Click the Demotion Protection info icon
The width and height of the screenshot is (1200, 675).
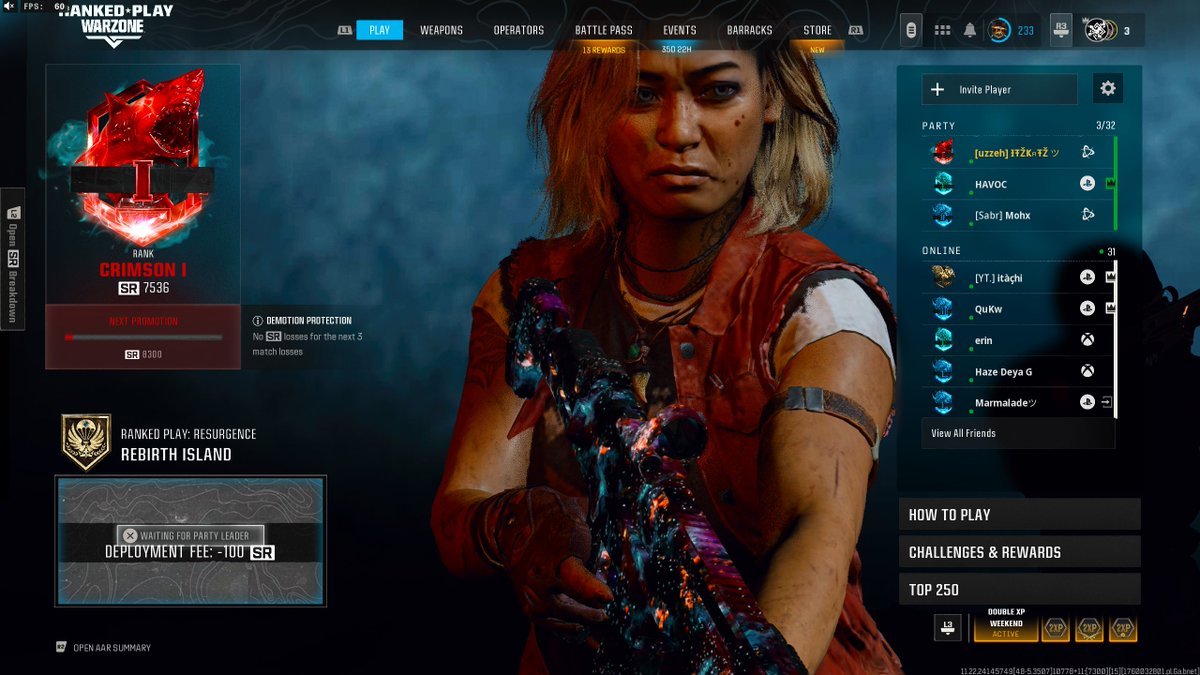click(258, 321)
